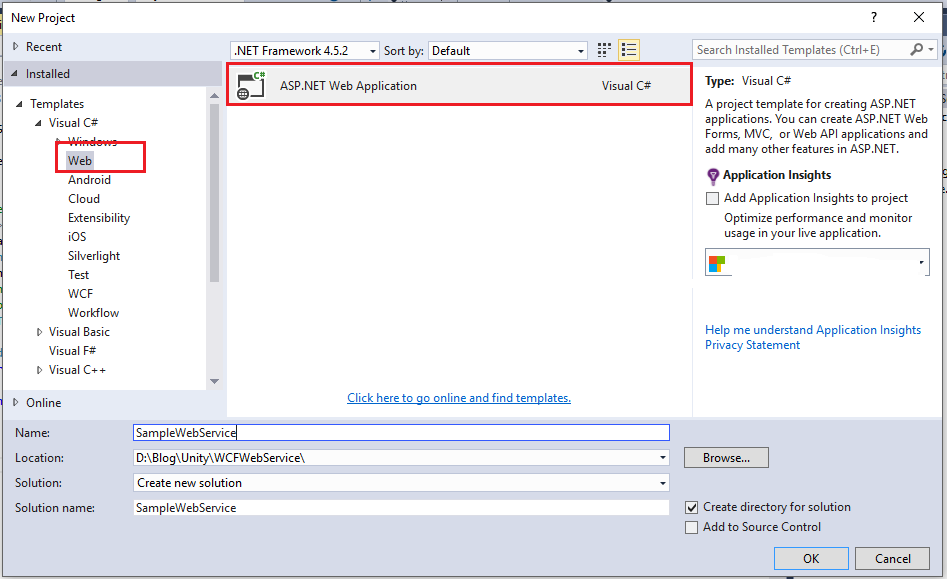Expand the Recent section
947x579 pixels.
16,46
